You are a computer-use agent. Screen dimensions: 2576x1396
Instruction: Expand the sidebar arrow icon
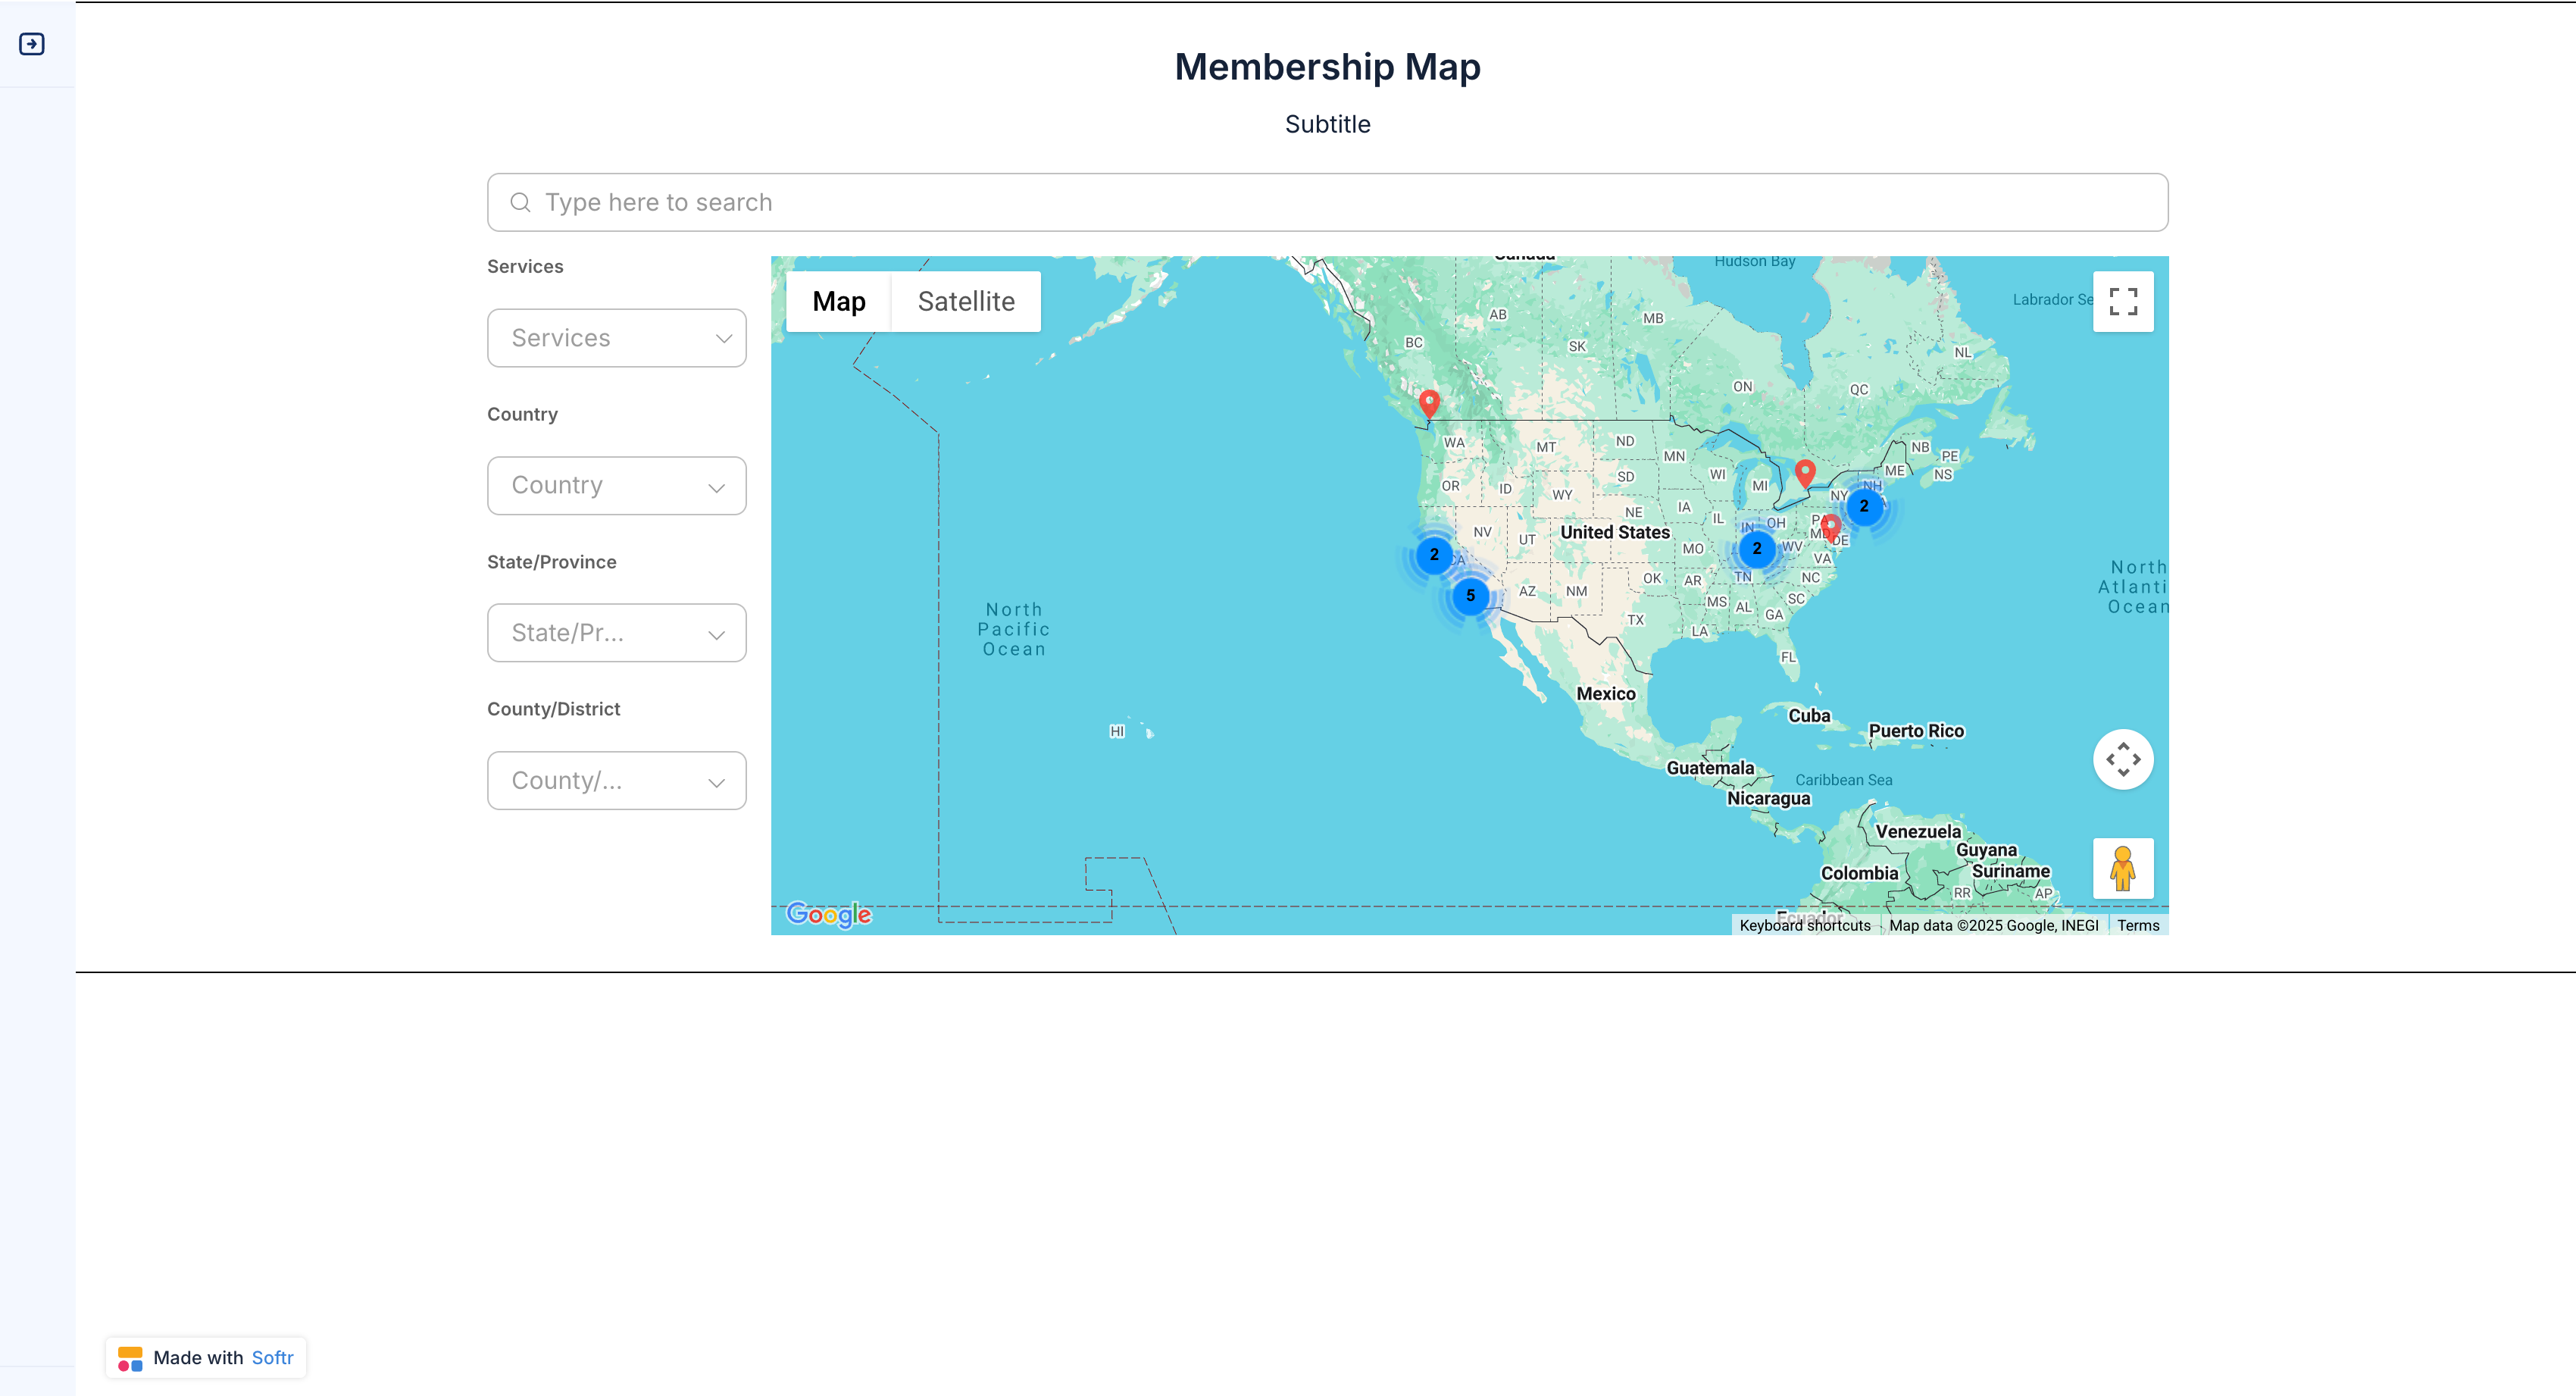click(32, 44)
